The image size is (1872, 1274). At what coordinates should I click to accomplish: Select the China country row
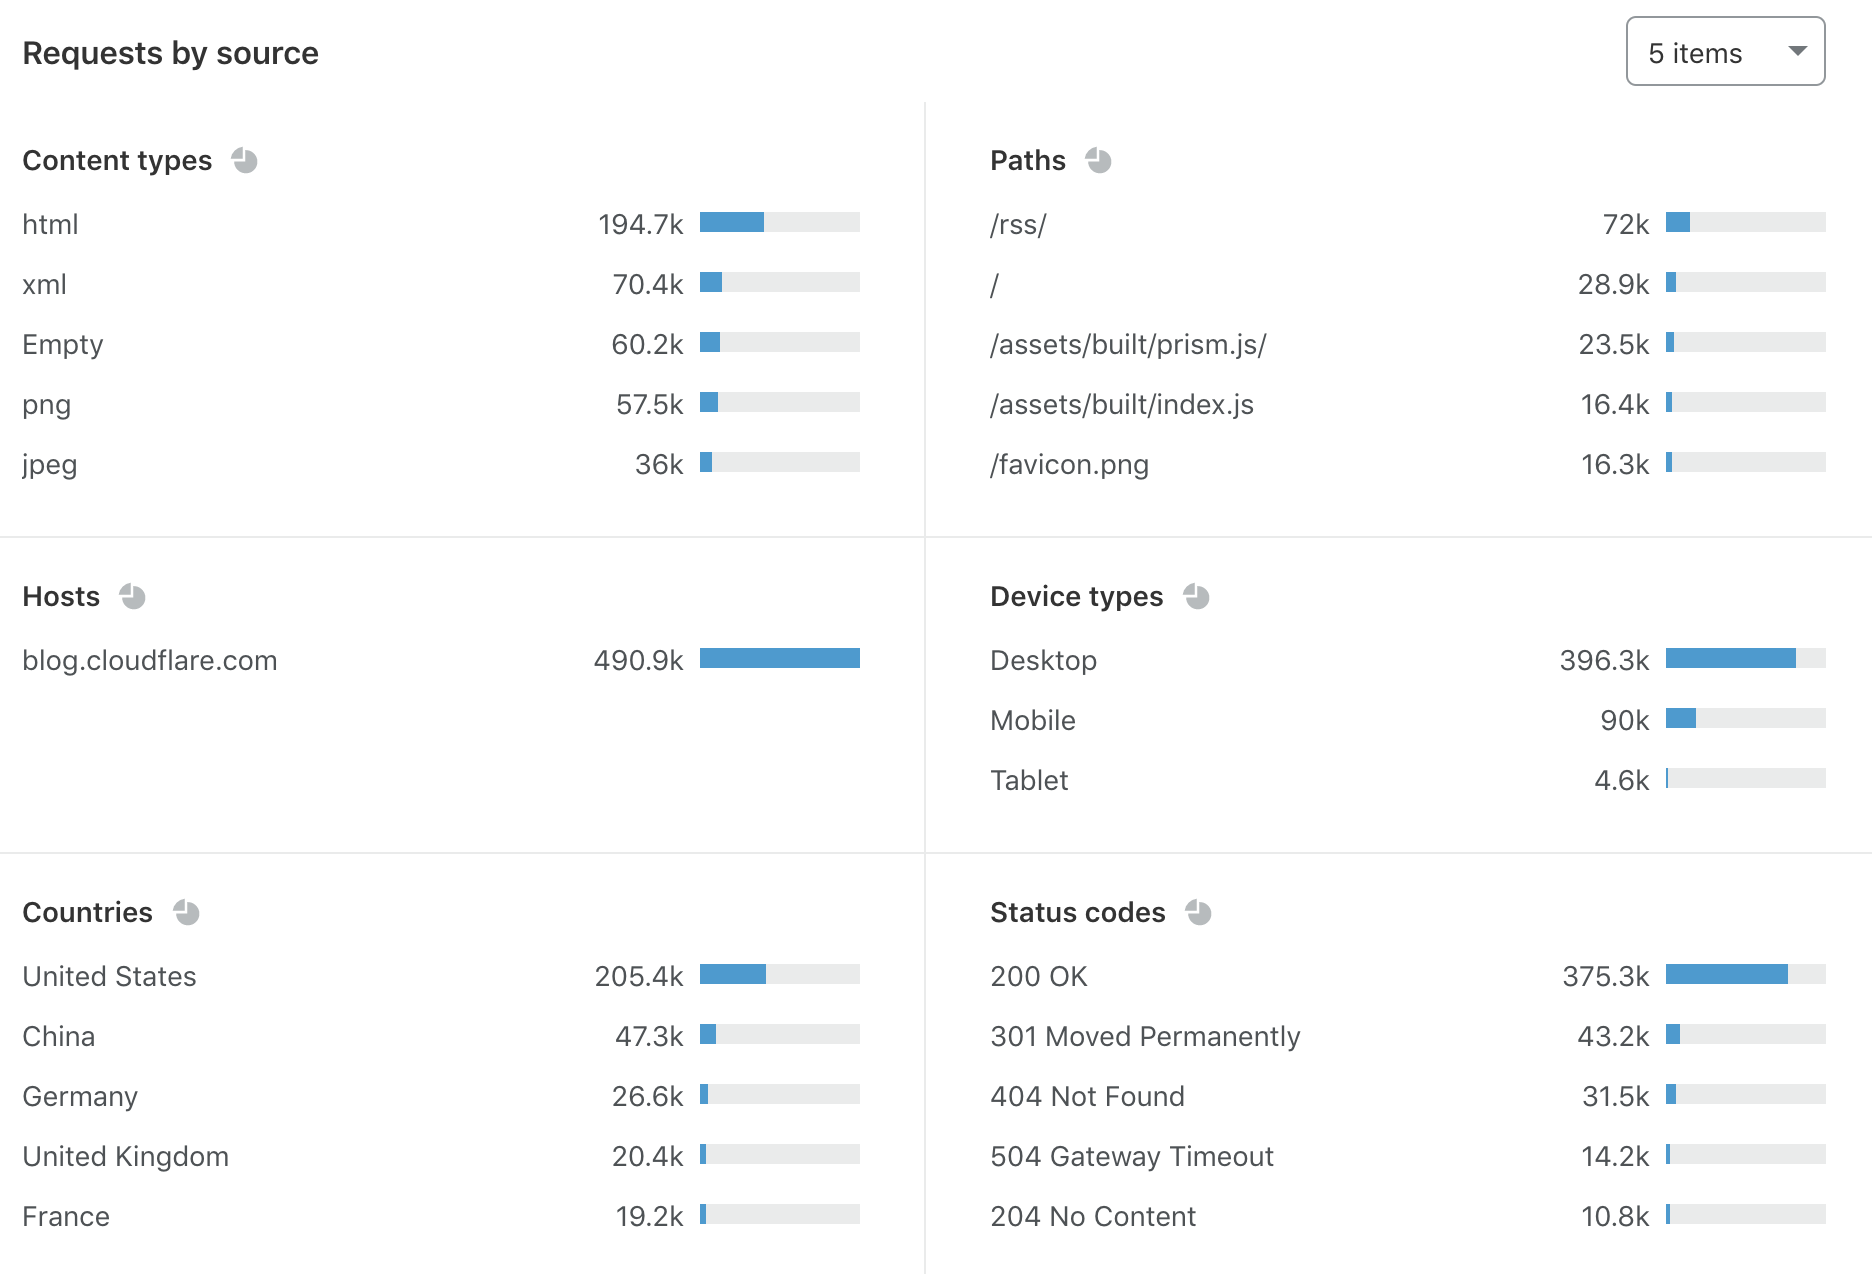pyautogui.click(x=59, y=1037)
